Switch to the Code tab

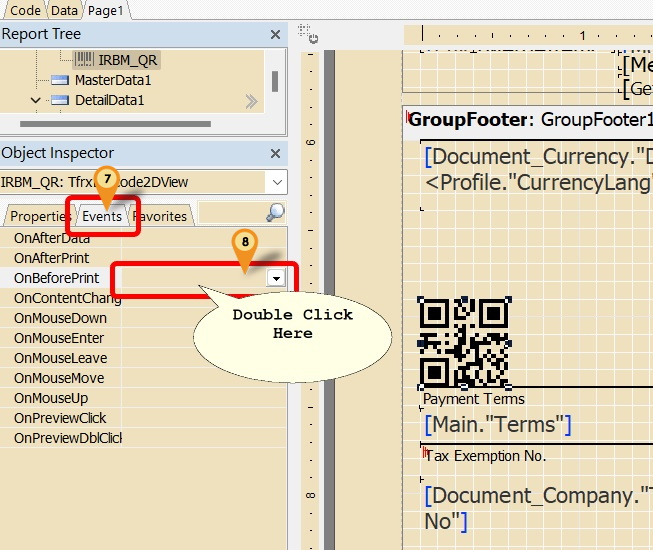pyautogui.click(x=25, y=10)
